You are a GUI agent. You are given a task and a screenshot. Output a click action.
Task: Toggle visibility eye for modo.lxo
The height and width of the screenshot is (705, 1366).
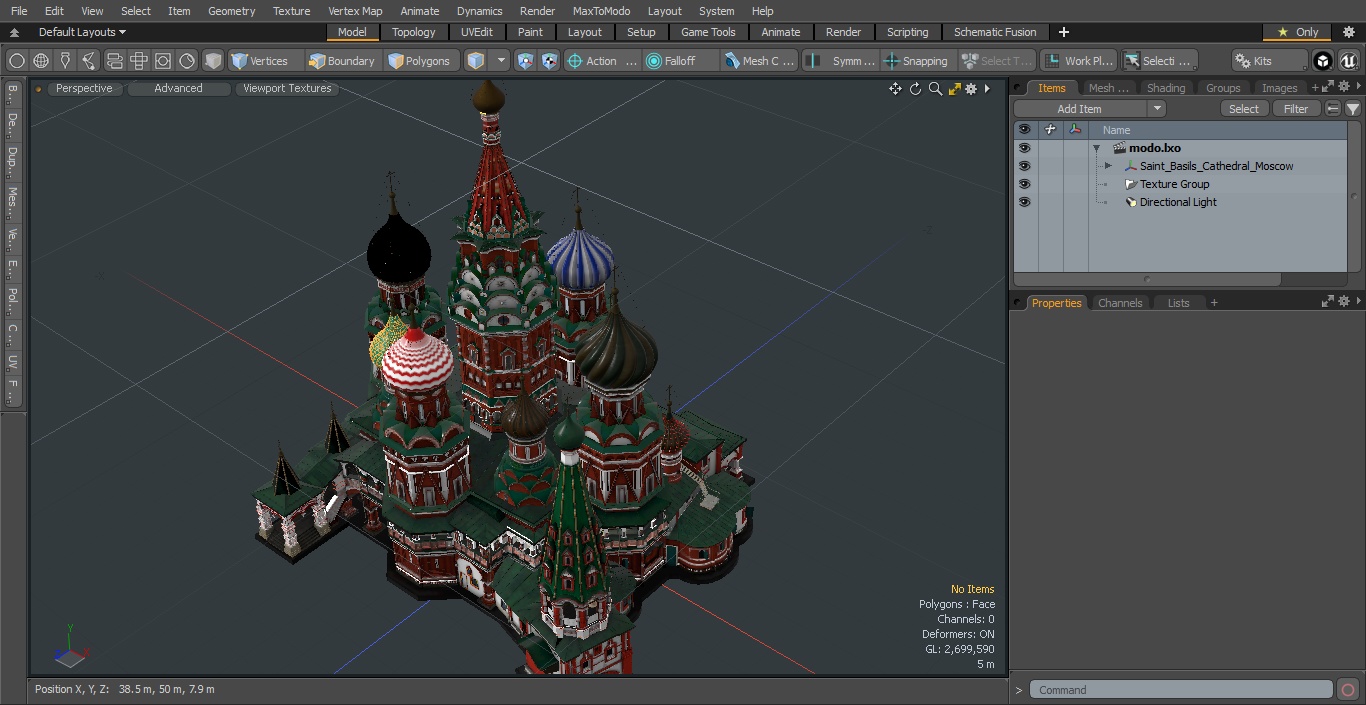[x=1024, y=148]
